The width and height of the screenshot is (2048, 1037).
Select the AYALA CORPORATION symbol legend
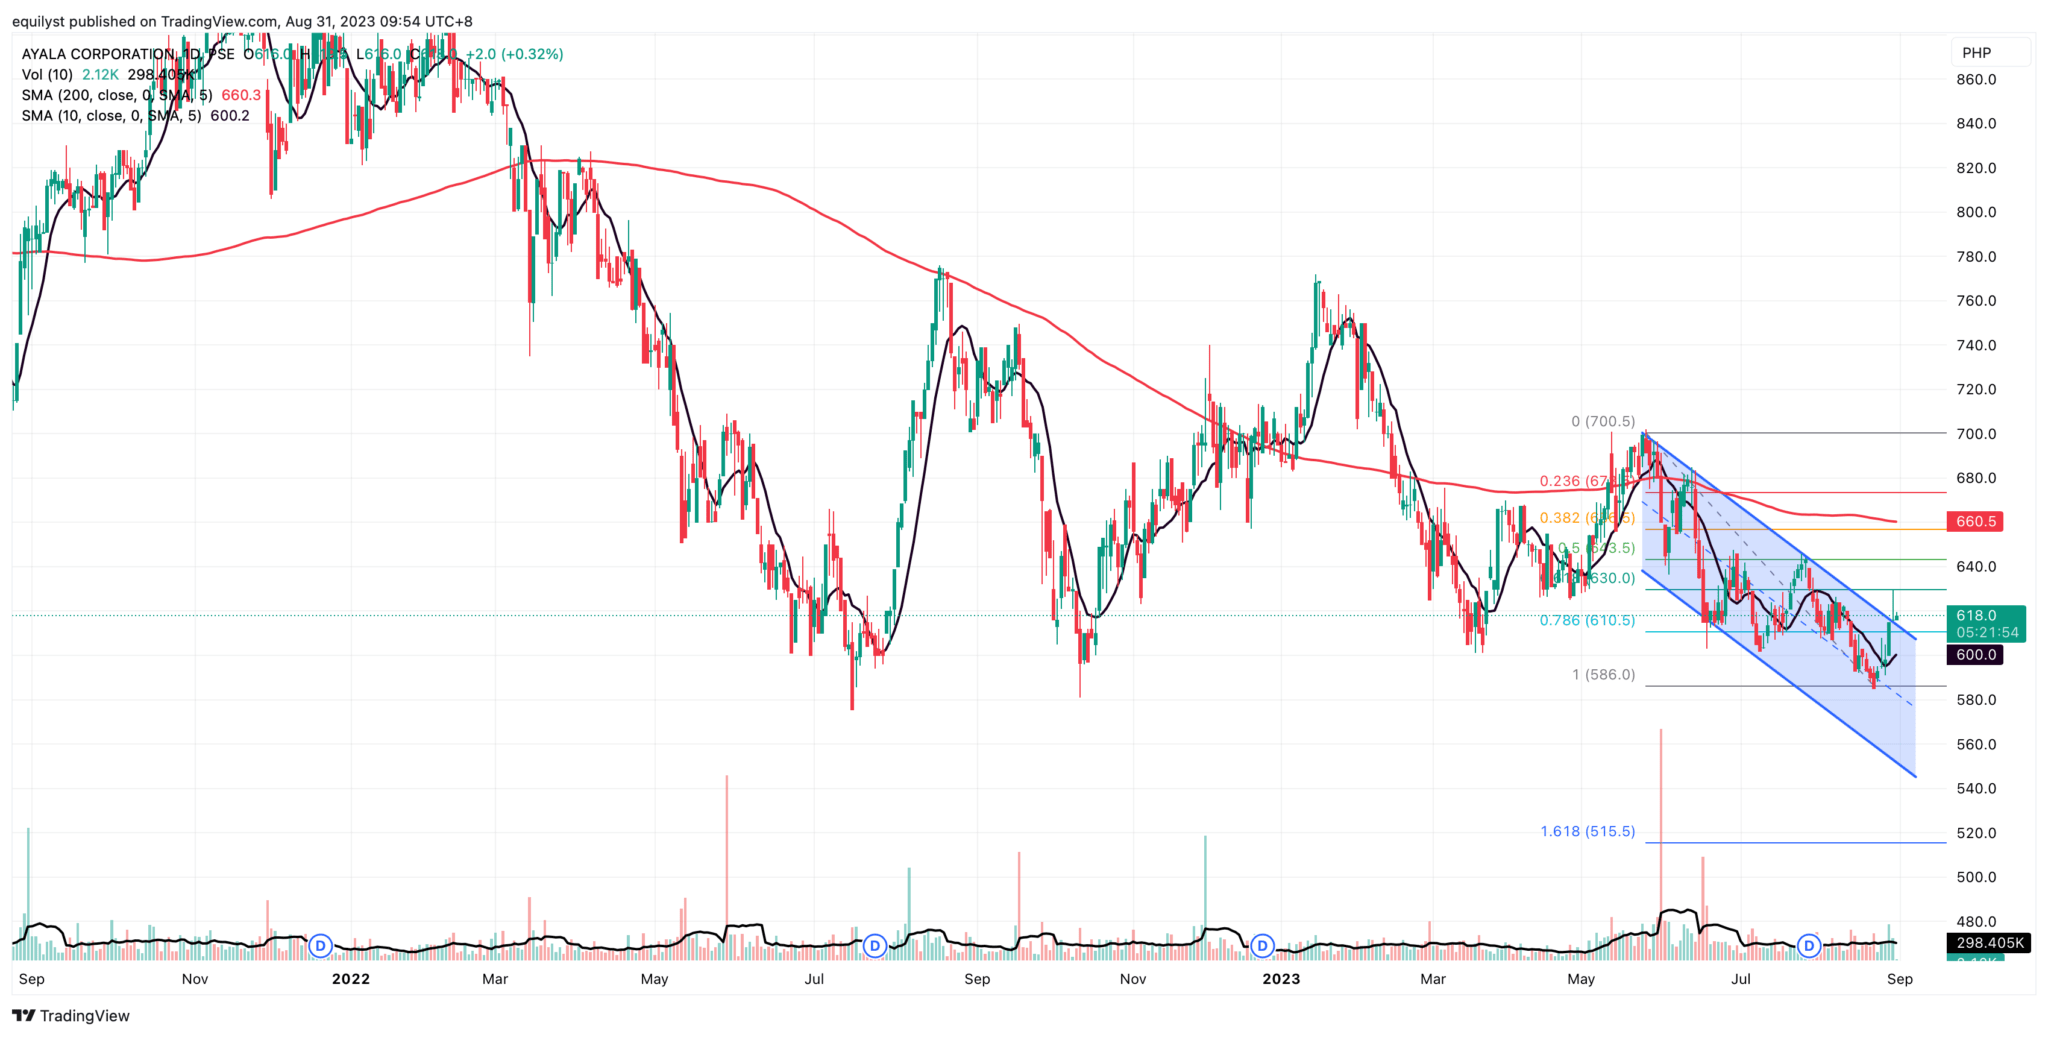tap(128, 54)
